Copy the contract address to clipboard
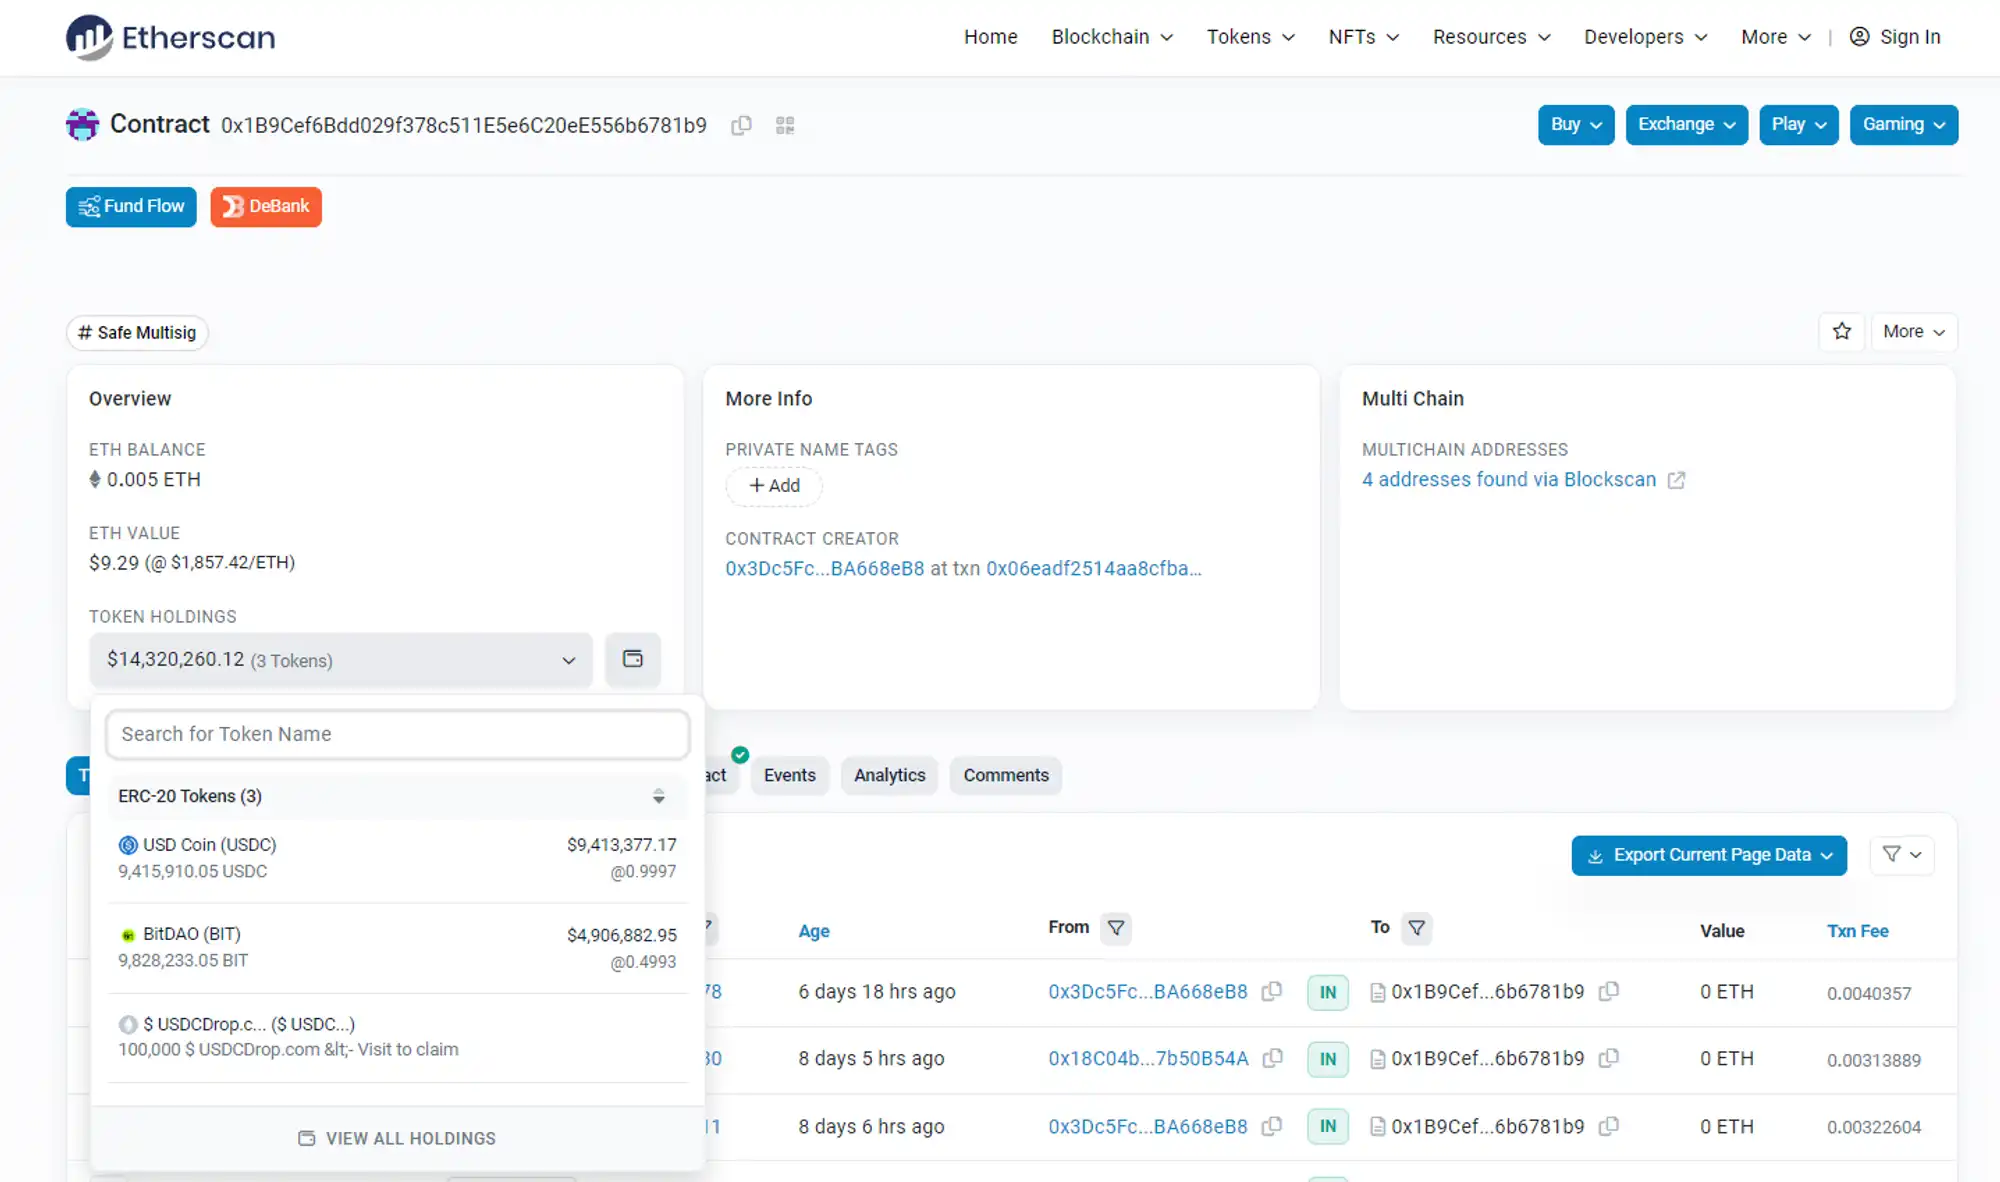The height and width of the screenshot is (1182, 2000). (741, 125)
